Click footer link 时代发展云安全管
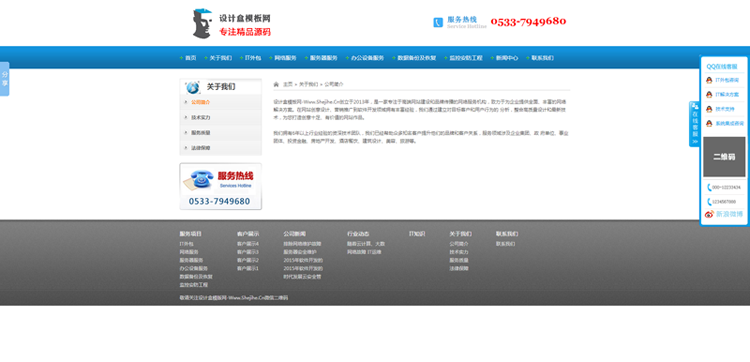Screen dimensions: 750x362 (x=302, y=276)
